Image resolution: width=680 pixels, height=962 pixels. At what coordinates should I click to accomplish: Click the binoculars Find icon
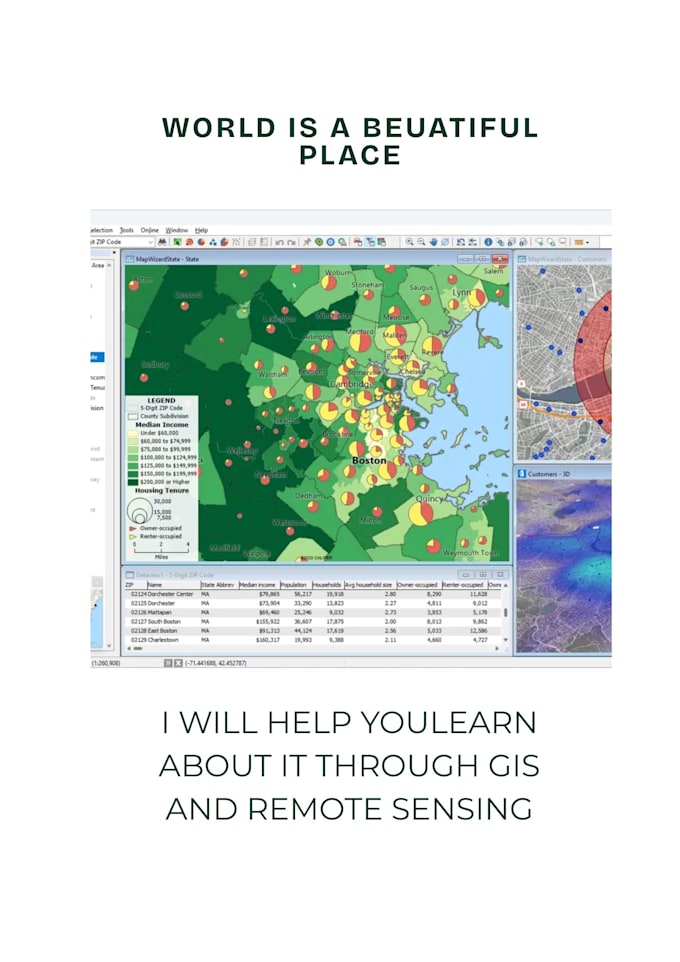click(163, 242)
